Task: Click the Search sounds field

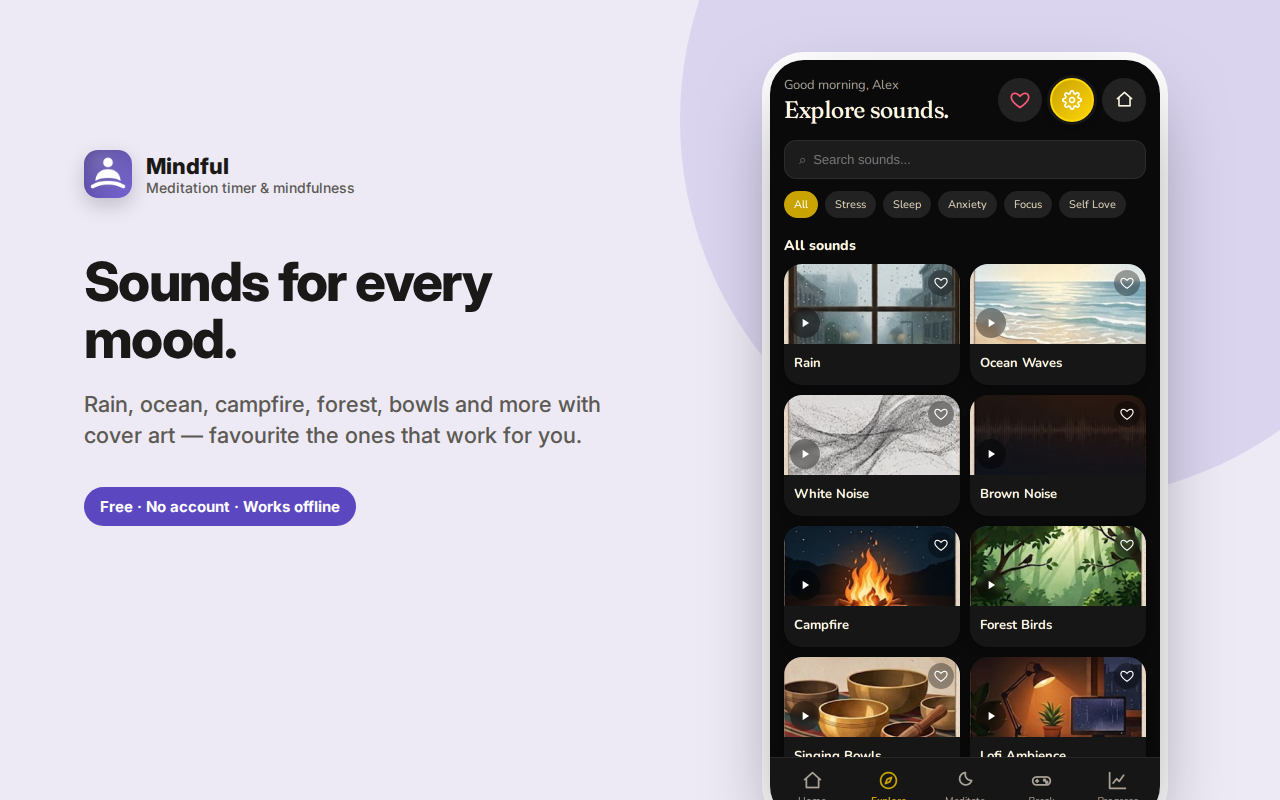Action: click(965, 159)
